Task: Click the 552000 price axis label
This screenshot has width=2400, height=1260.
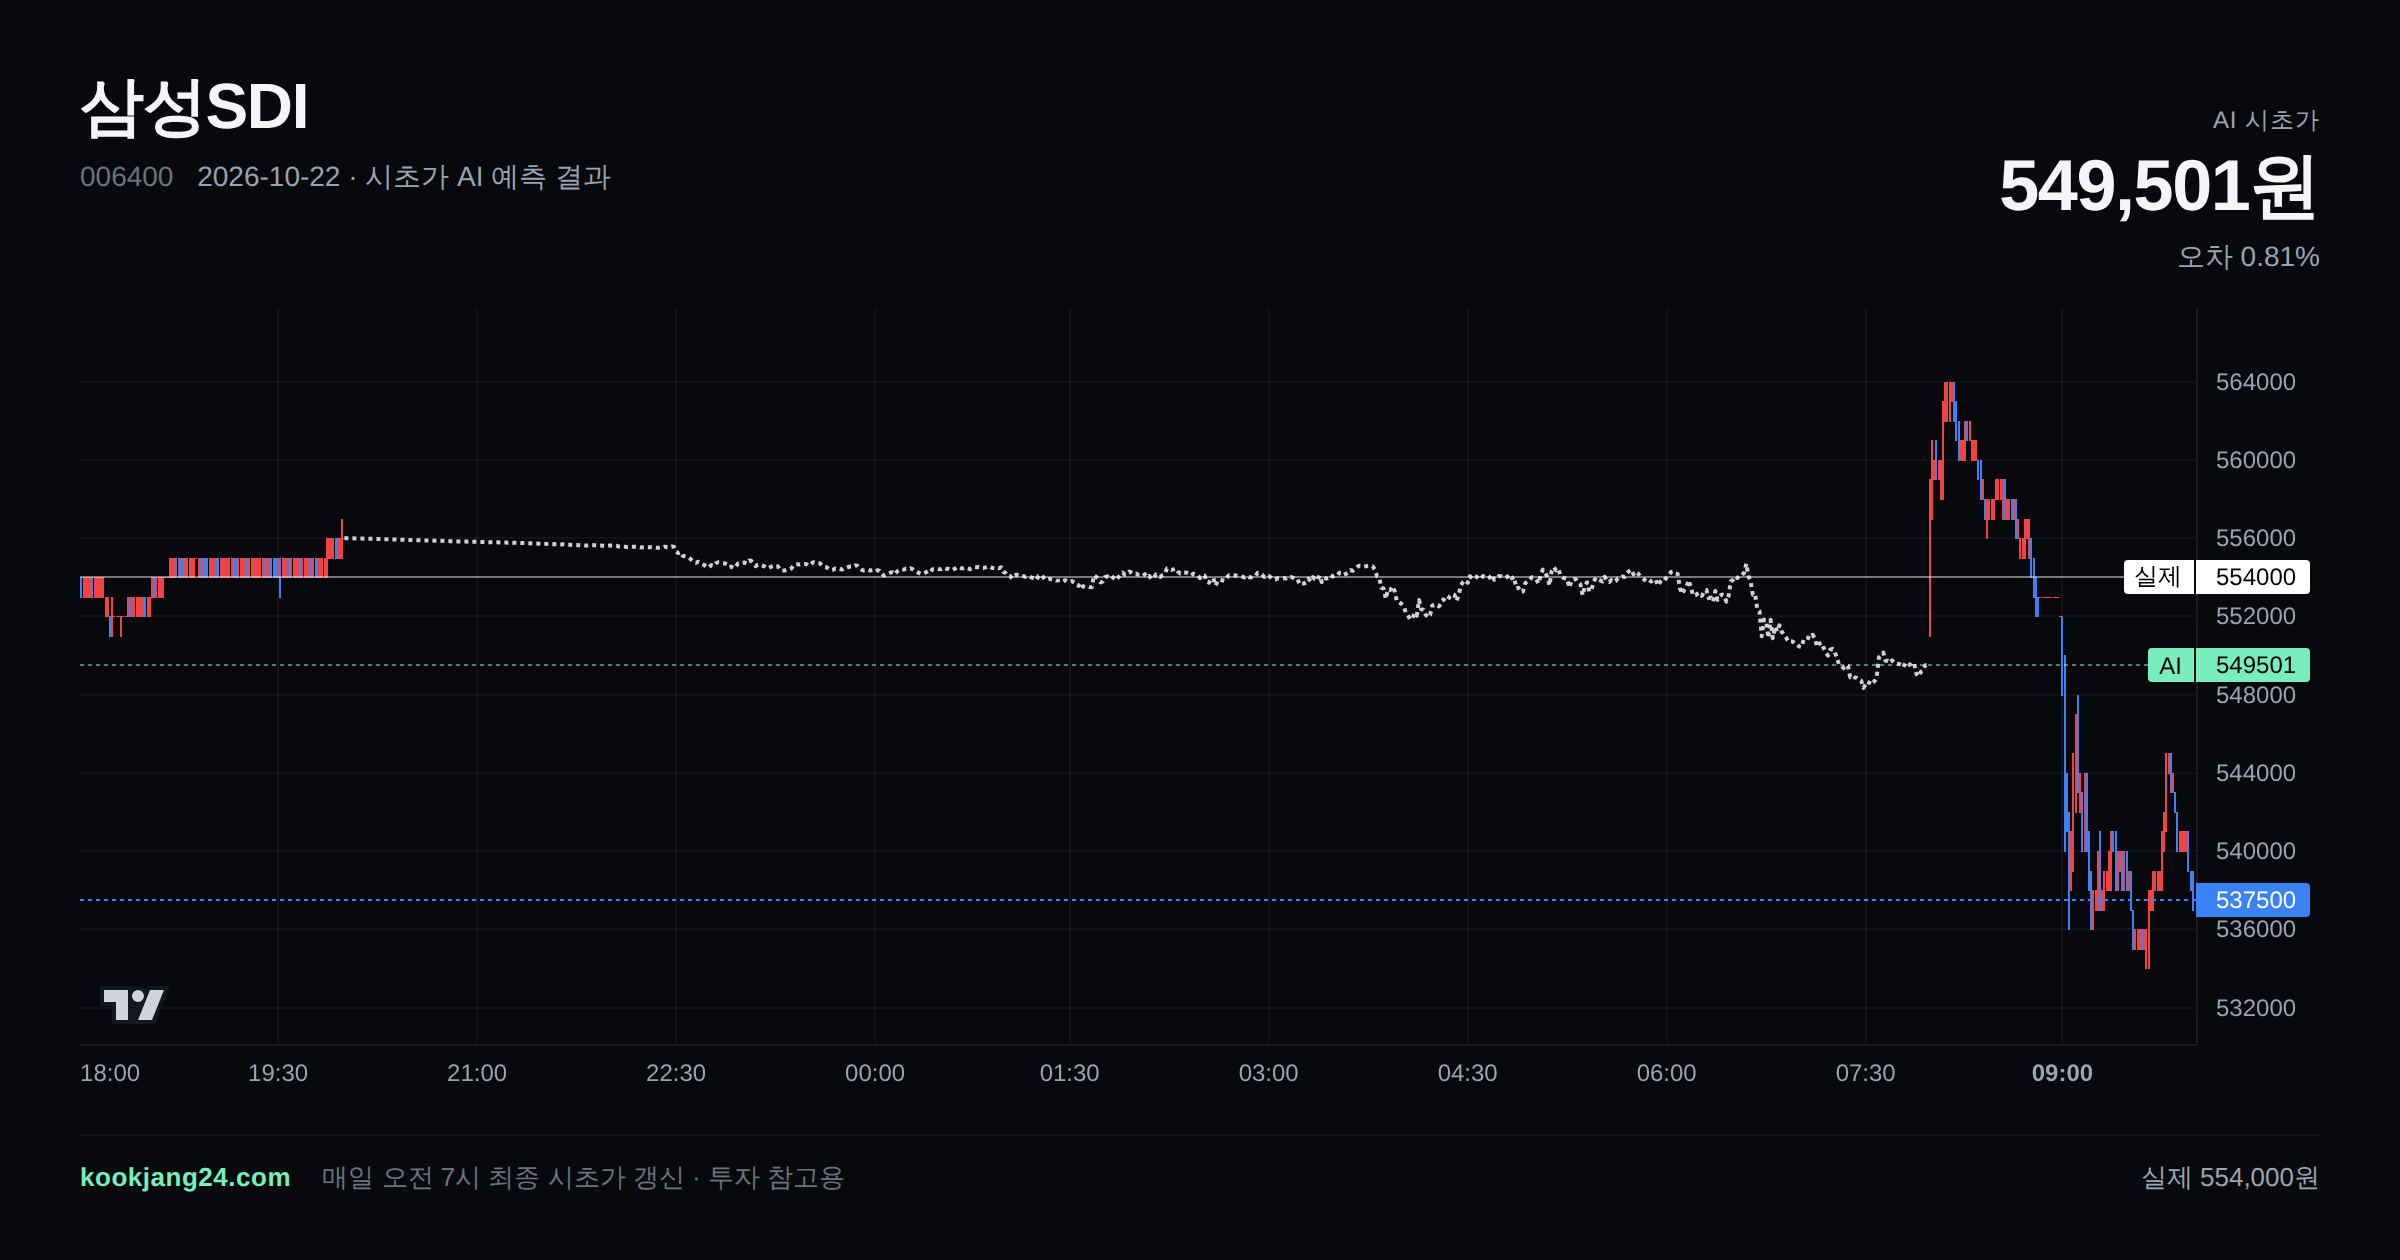Action: (2255, 616)
